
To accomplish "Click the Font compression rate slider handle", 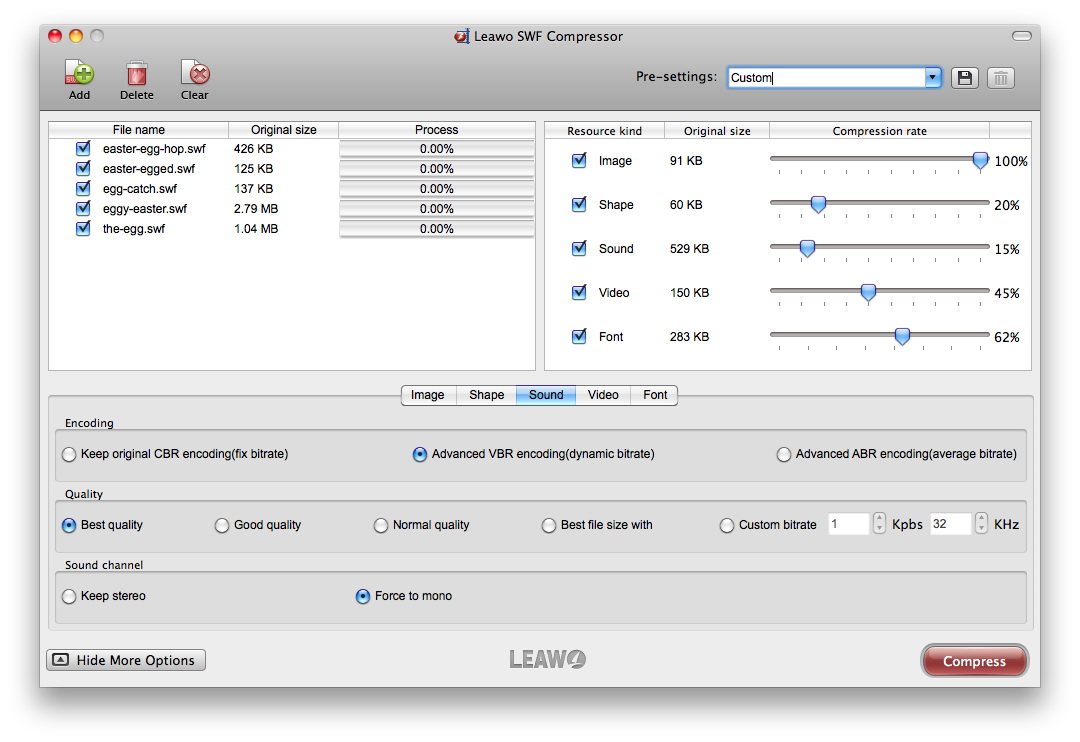I will (902, 337).
